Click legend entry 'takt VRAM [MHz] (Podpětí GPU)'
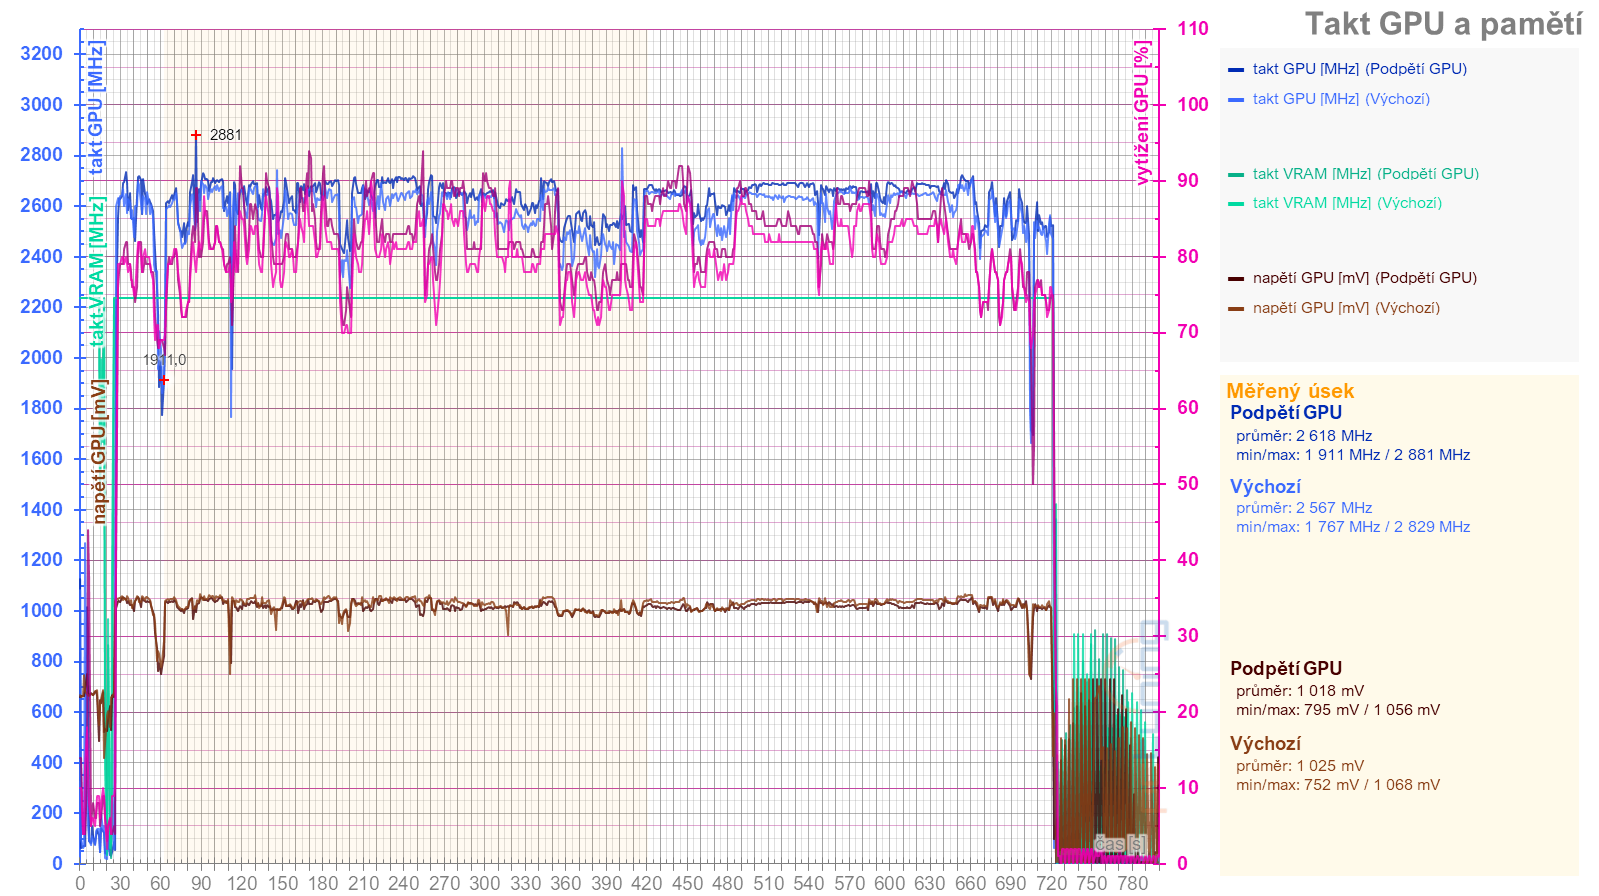Image resolution: width=1599 pixels, height=896 pixels. pos(1365,174)
